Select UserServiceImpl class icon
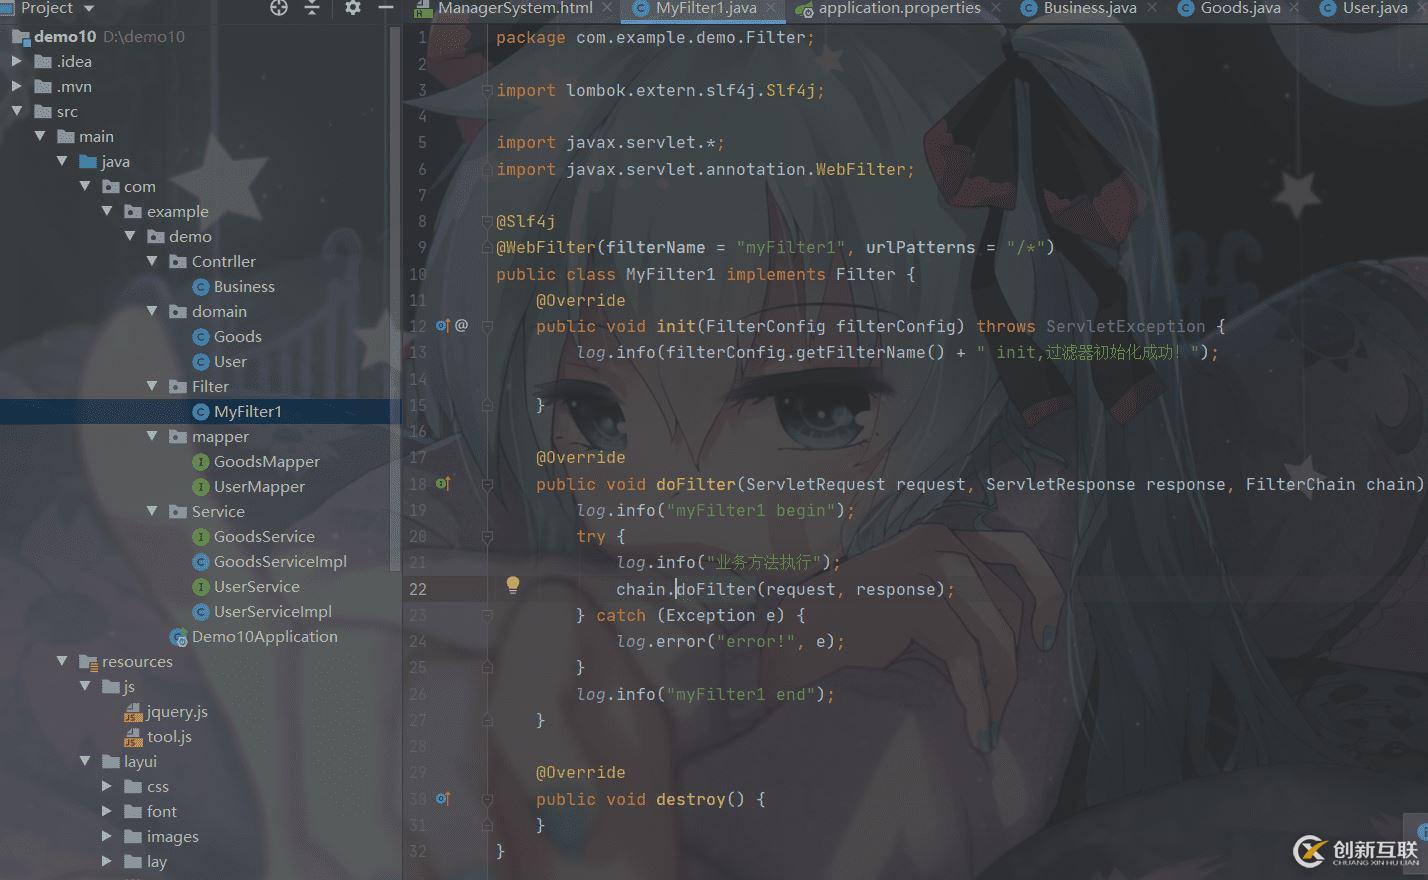Viewport: 1428px width, 880px height. [x=201, y=612]
